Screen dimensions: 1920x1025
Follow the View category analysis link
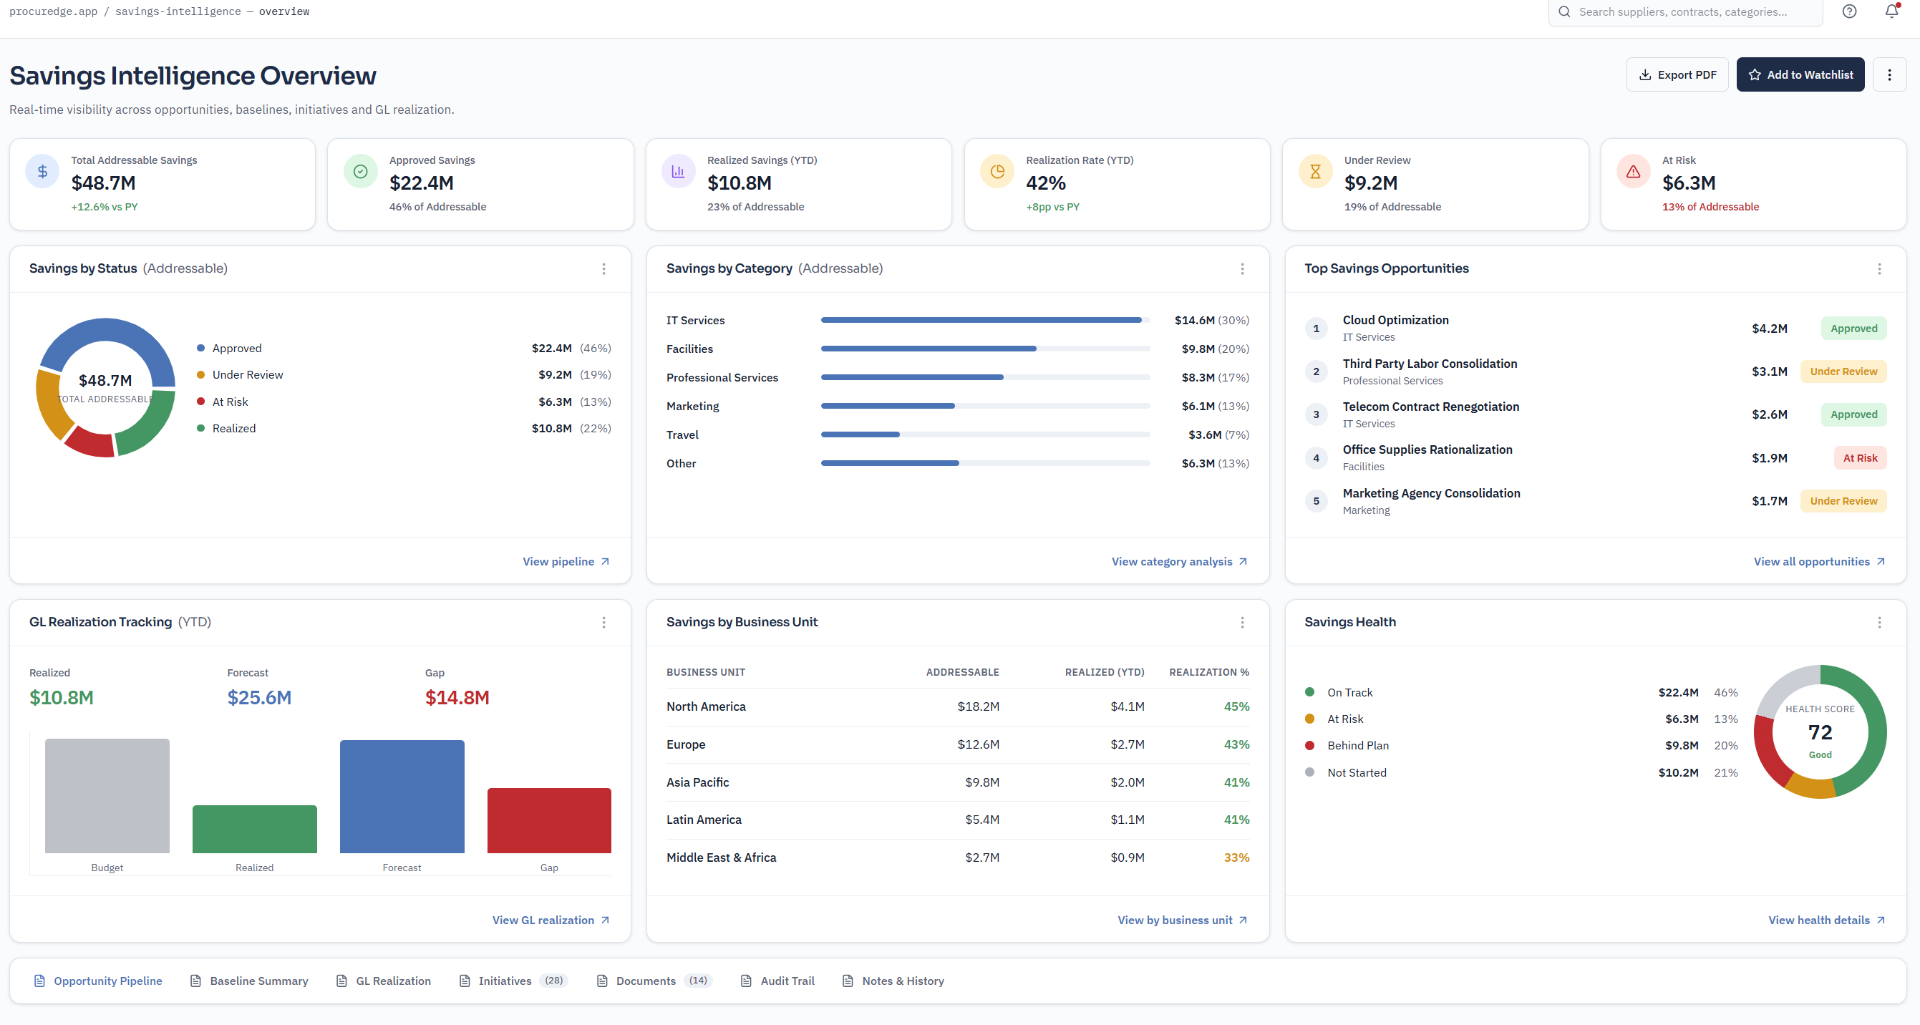tap(1180, 562)
